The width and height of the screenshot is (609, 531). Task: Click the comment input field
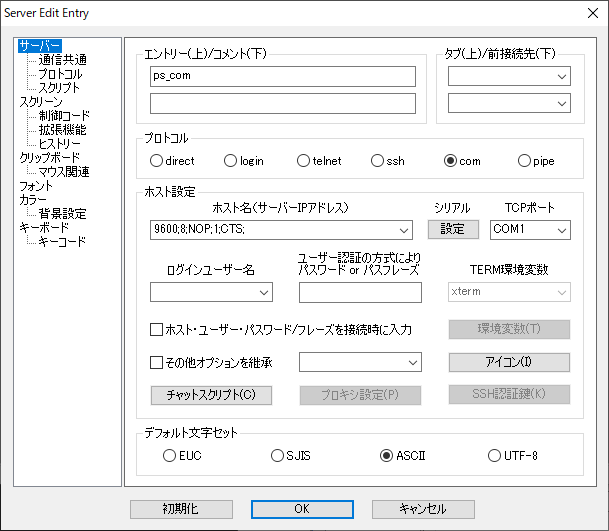coord(283,103)
